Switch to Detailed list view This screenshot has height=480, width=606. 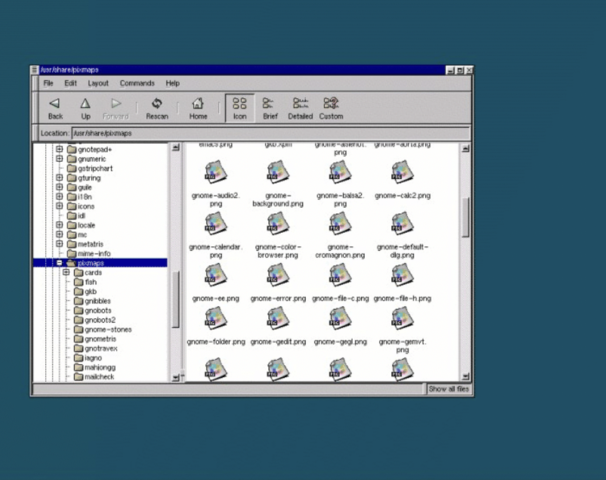click(x=300, y=109)
